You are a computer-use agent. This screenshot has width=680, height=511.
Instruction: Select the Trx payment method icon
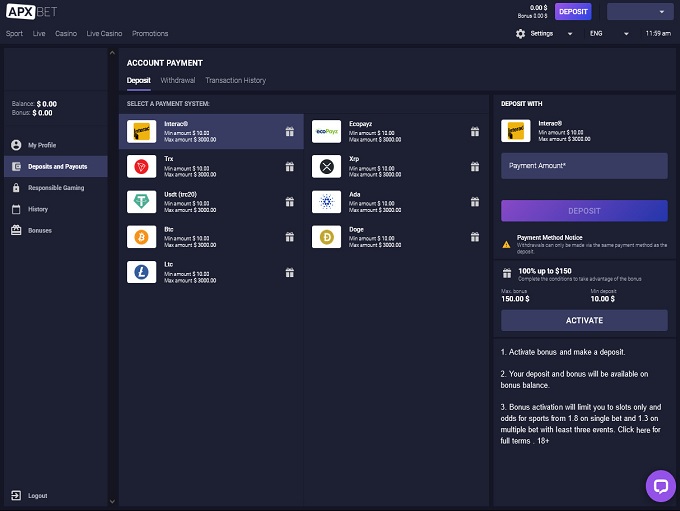(x=142, y=166)
